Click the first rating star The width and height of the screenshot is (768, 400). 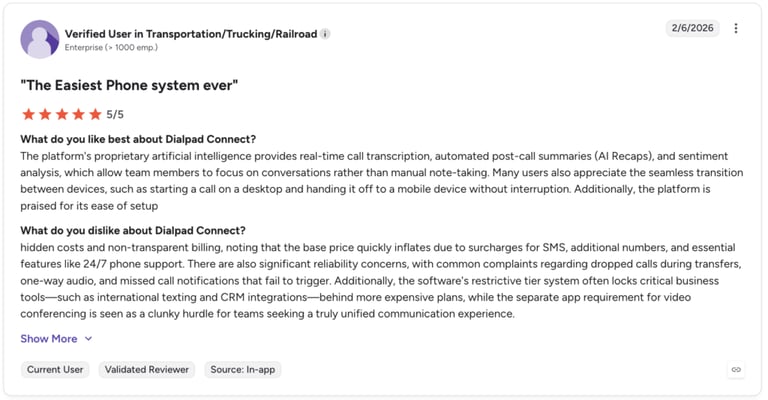[x=28, y=115]
